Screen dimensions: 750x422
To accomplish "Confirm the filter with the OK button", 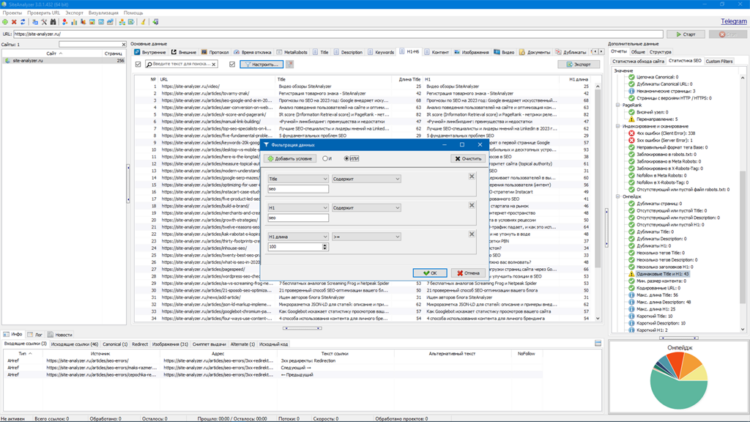I will pyautogui.click(x=430, y=273).
